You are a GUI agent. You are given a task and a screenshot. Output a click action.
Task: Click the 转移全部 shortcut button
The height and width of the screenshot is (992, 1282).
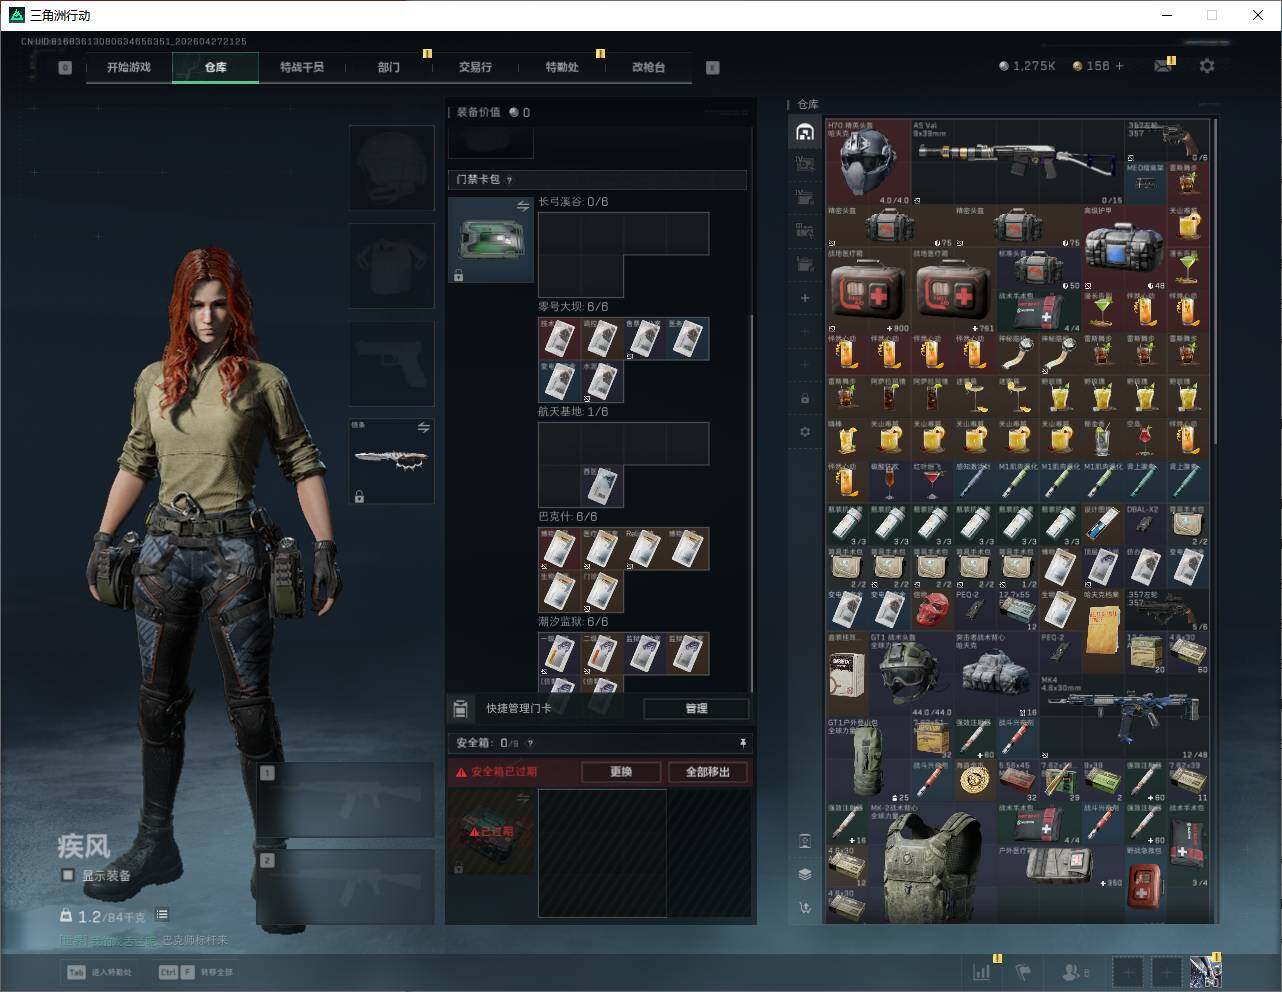pyautogui.click(x=196, y=972)
